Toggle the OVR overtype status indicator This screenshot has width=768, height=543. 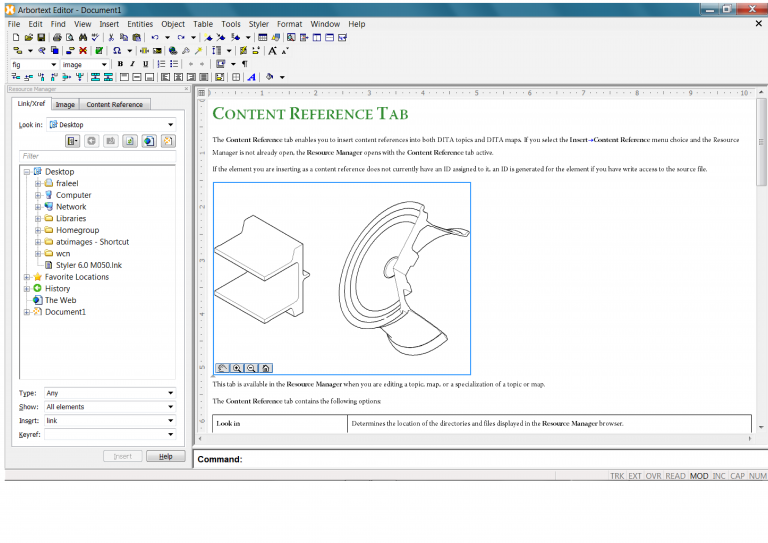click(653, 476)
